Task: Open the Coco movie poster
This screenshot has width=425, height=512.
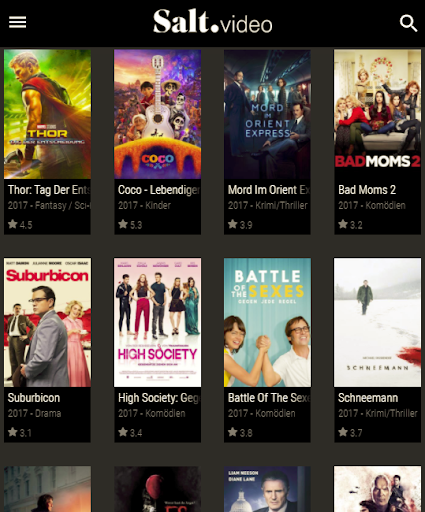Action: click(x=157, y=114)
